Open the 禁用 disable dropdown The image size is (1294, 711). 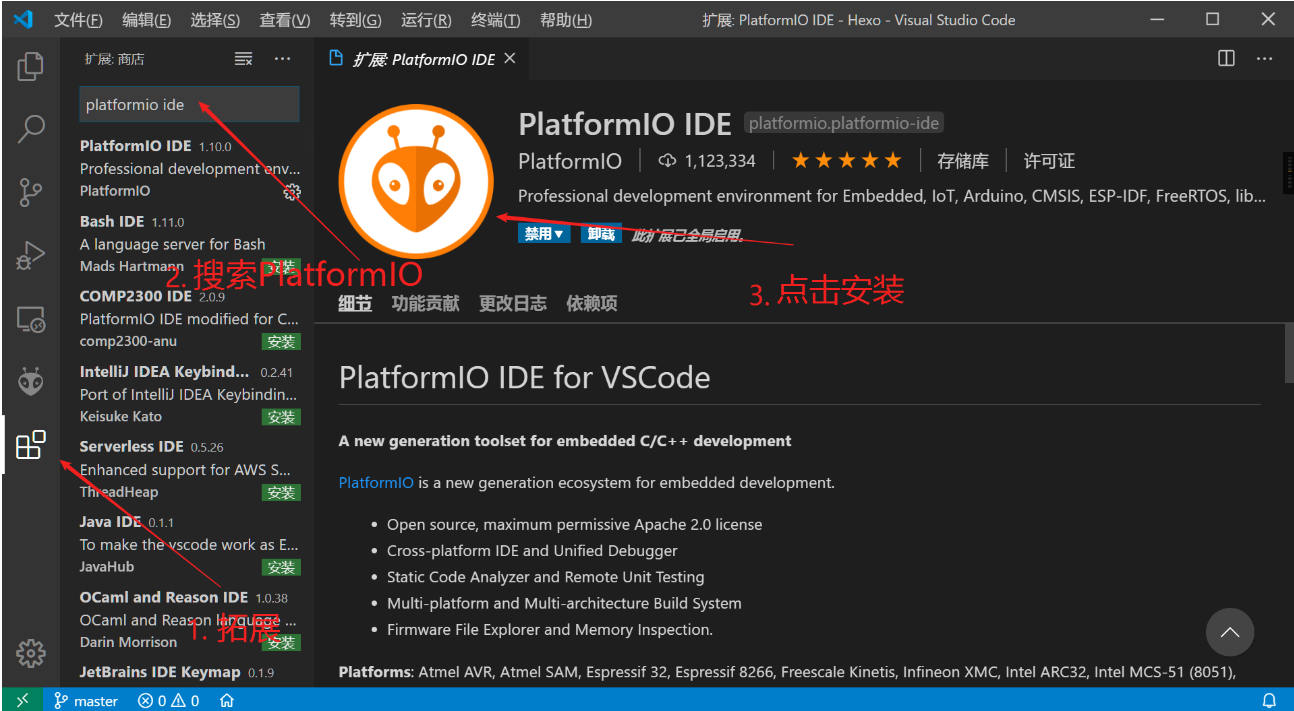pos(545,234)
